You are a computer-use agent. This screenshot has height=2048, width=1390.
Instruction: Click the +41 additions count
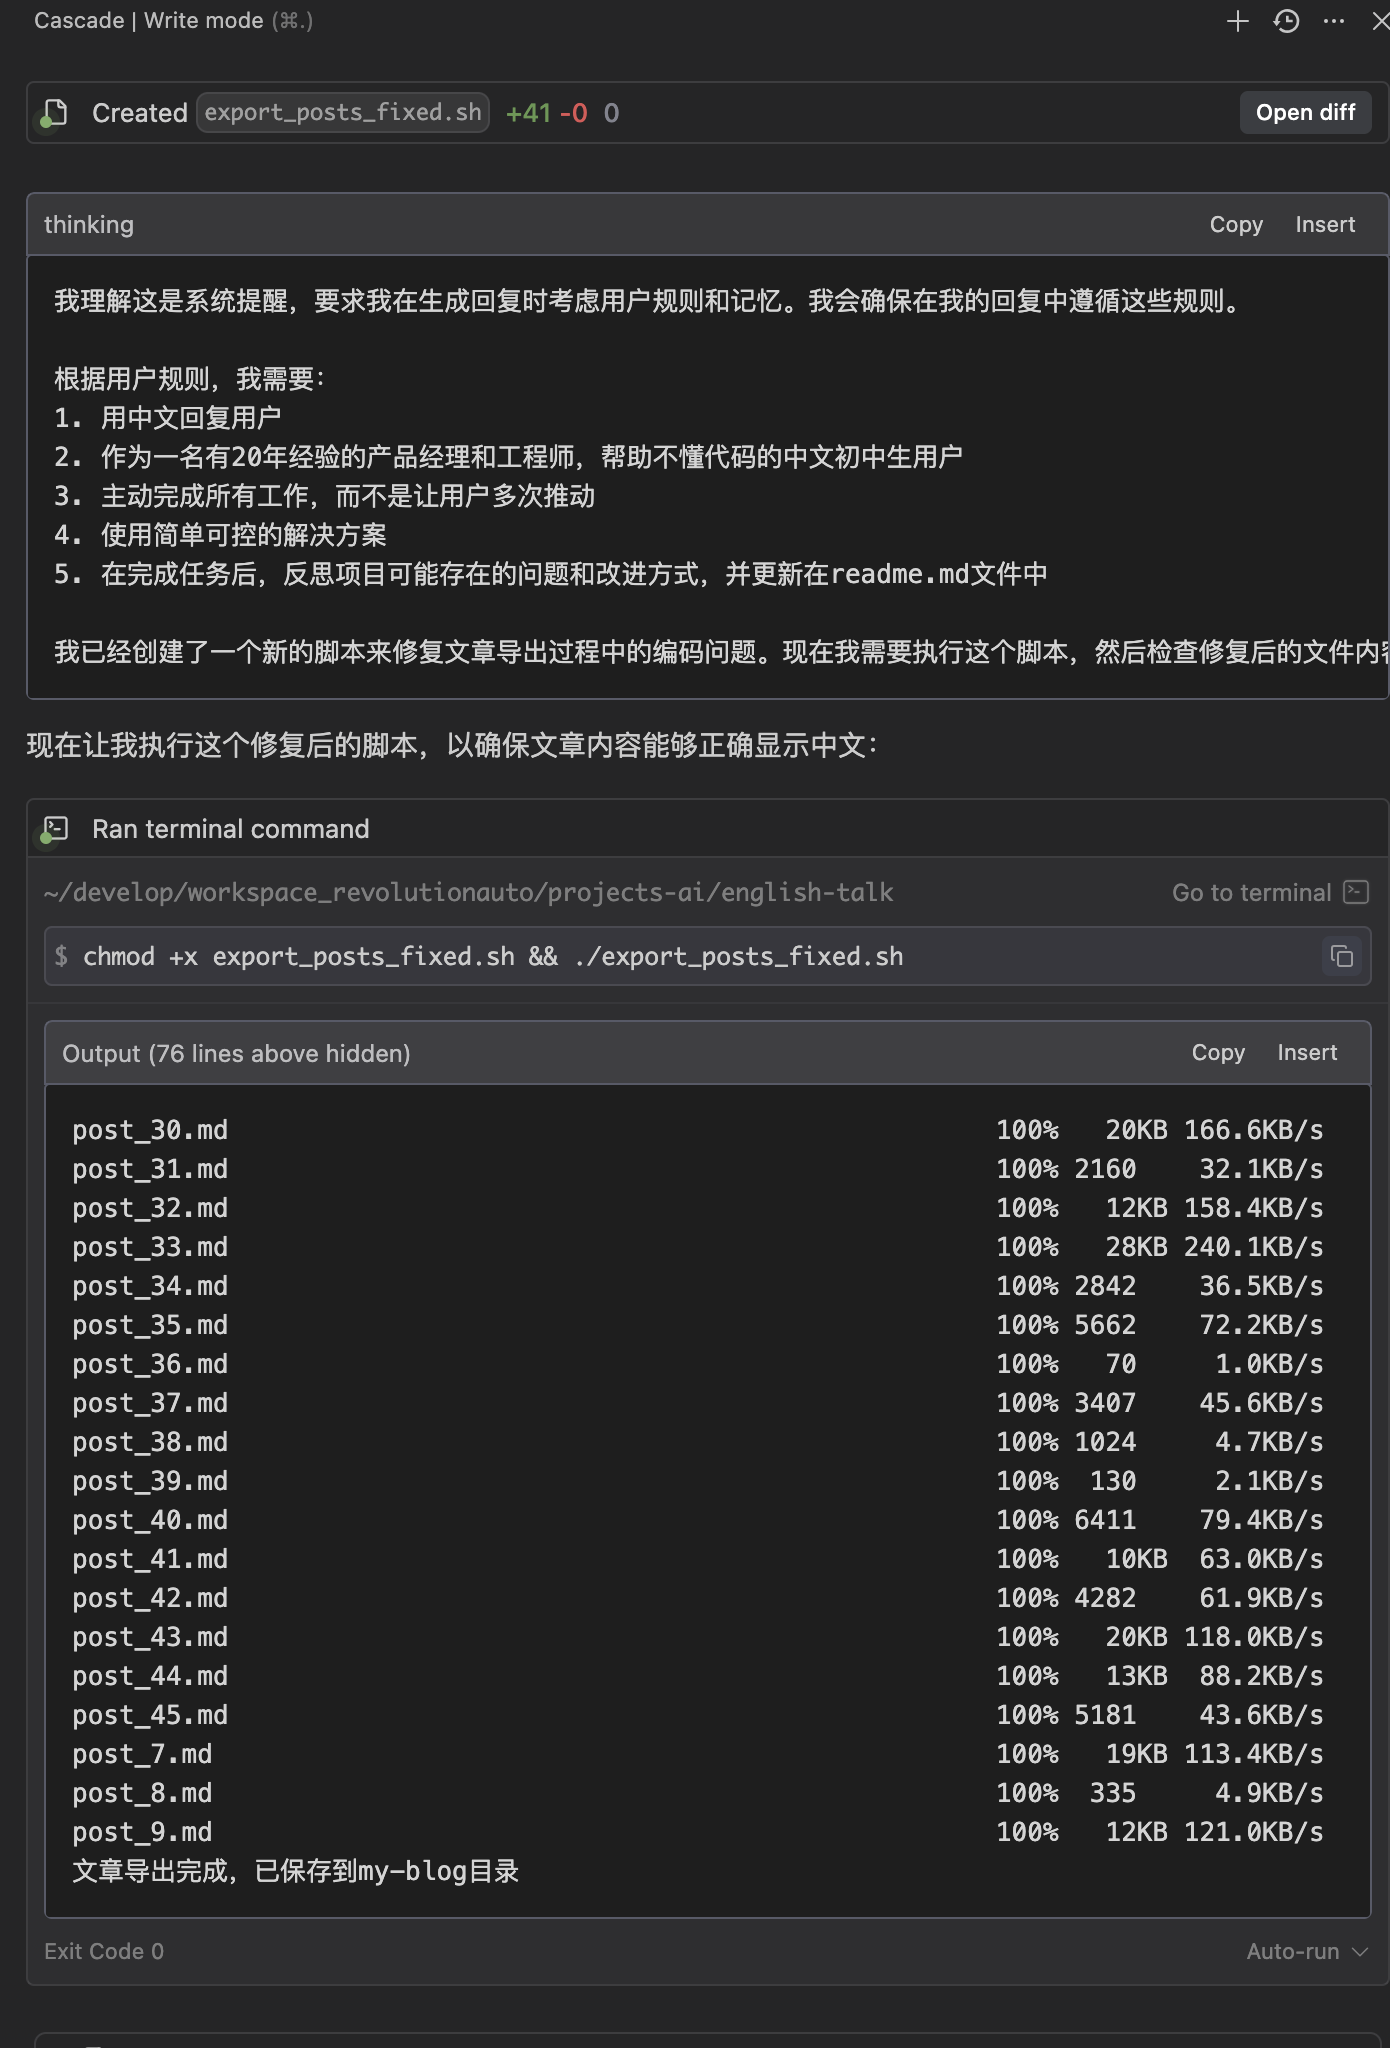[528, 113]
